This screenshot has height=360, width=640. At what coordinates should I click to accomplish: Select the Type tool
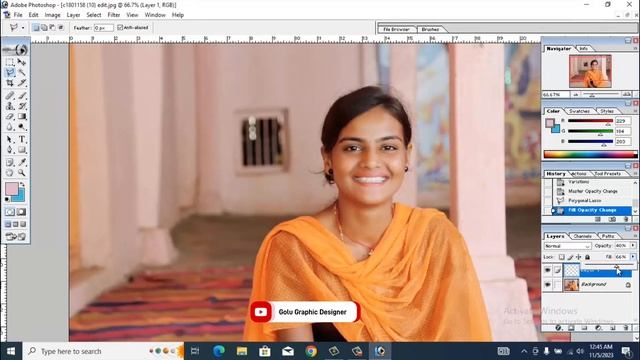pos(22,140)
